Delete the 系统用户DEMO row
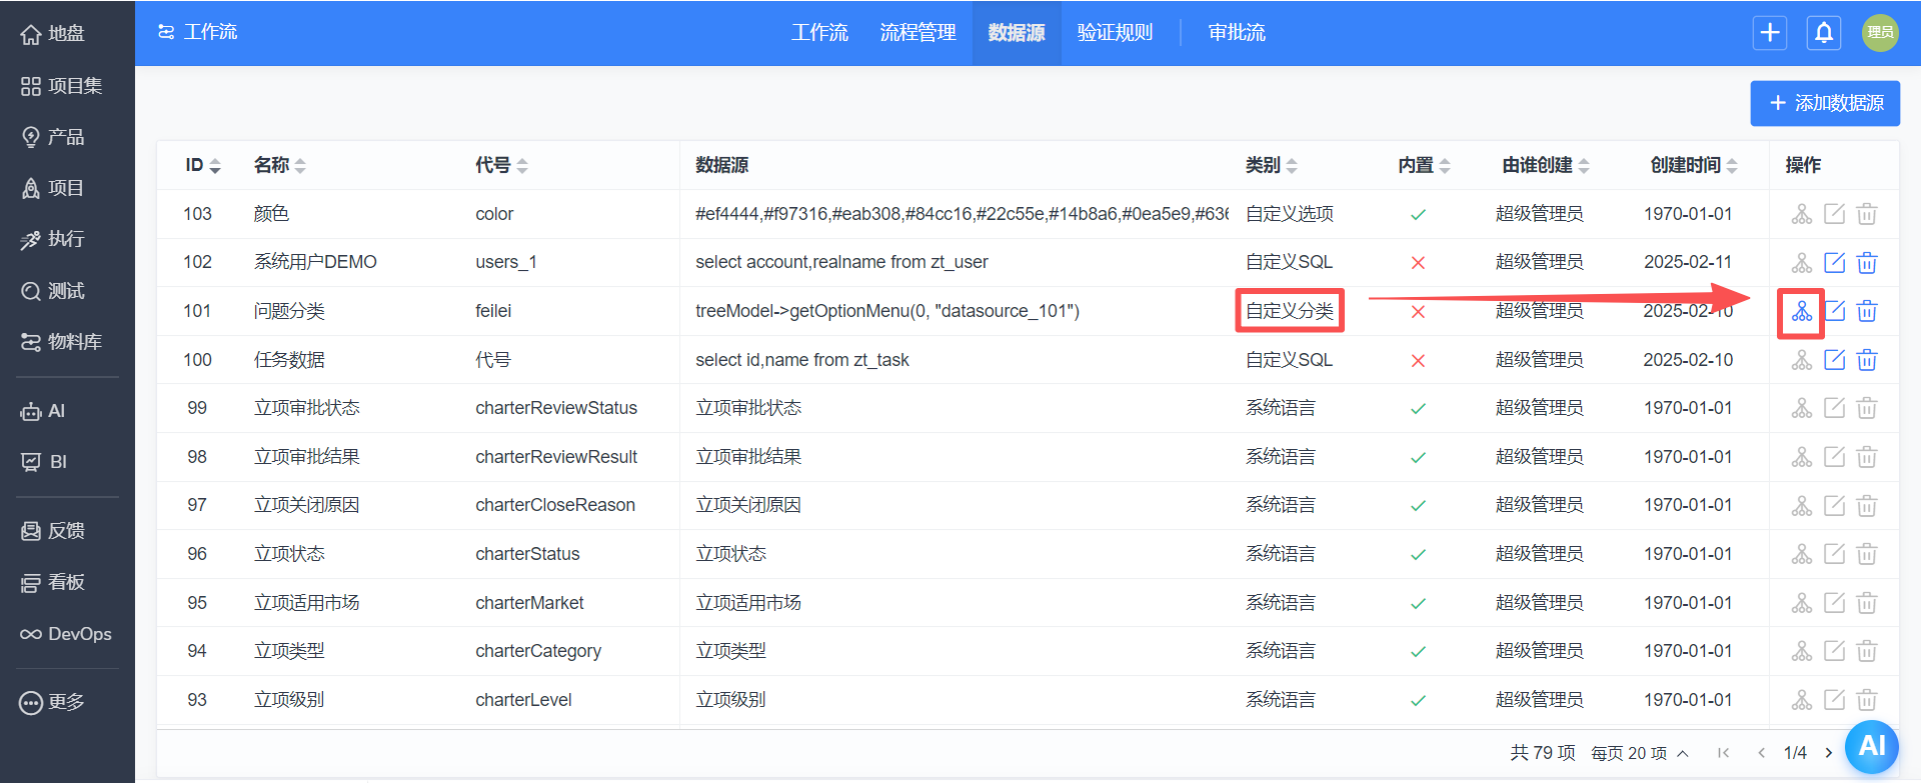The image size is (1921, 784). coord(1867,263)
